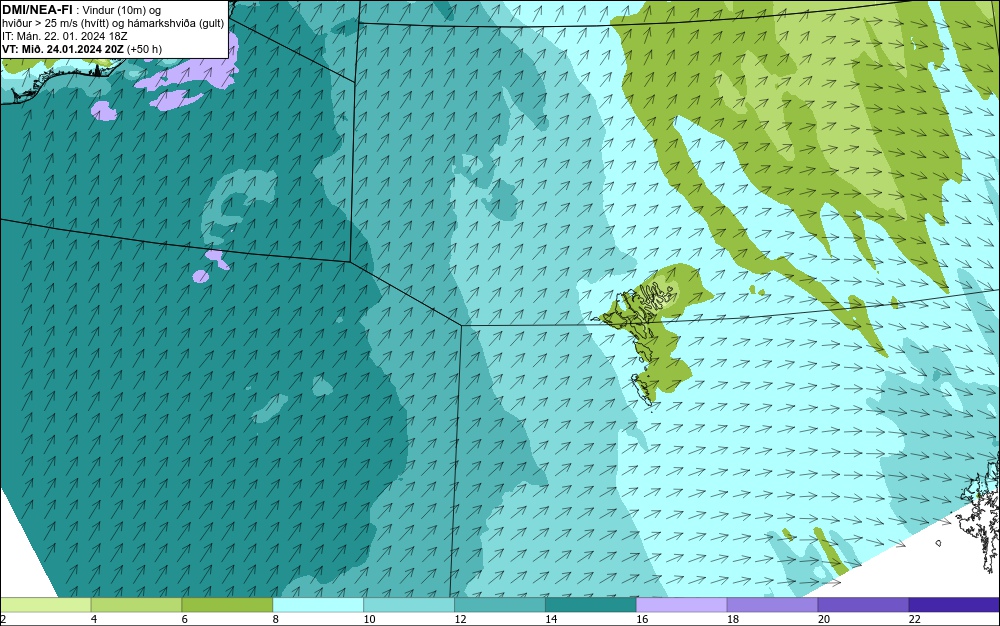Click the 10–12 m/s light teal legend swatch
1000x626 pixels.
point(409,605)
